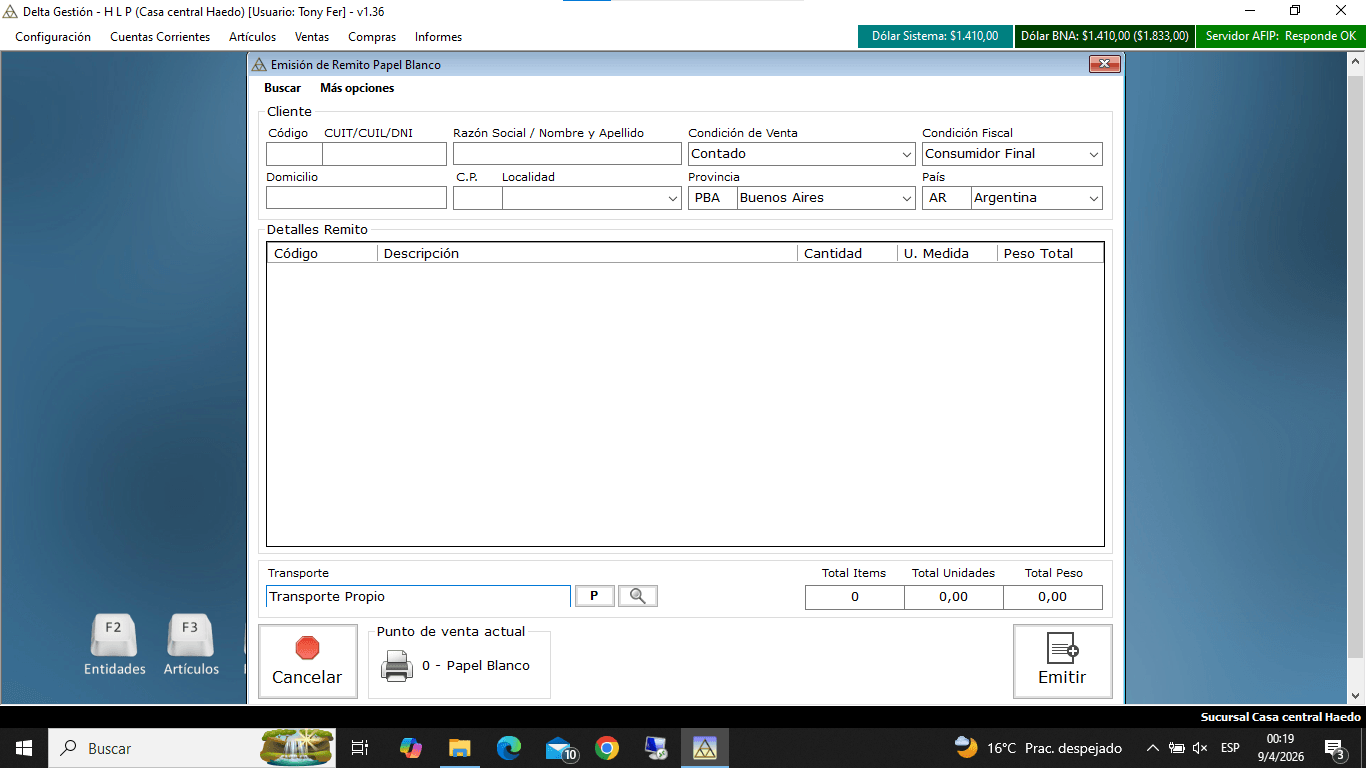This screenshot has height=768, width=1366.
Task: Click the Total Unidades value box
Action: tap(954, 597)
